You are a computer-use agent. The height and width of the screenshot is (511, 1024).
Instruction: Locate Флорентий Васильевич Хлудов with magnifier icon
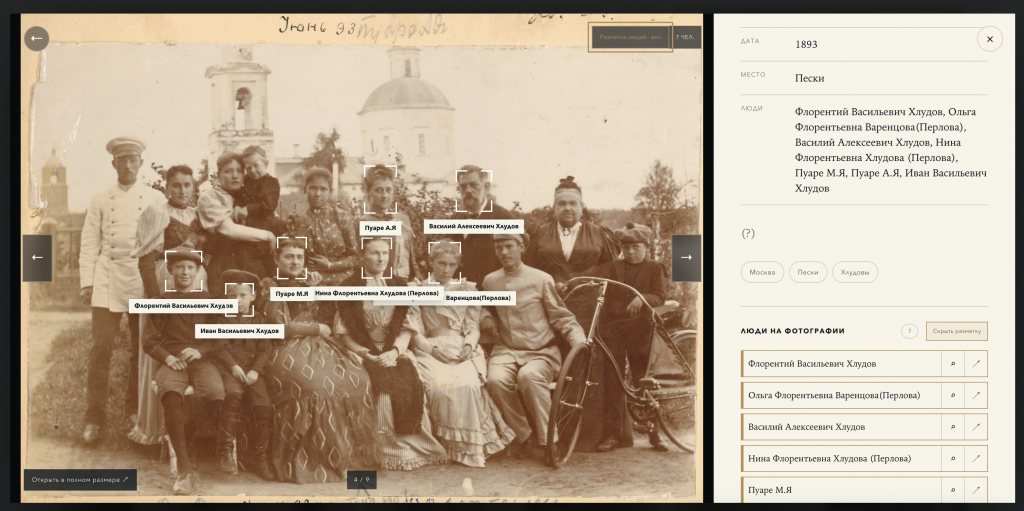tap(953, 364)
